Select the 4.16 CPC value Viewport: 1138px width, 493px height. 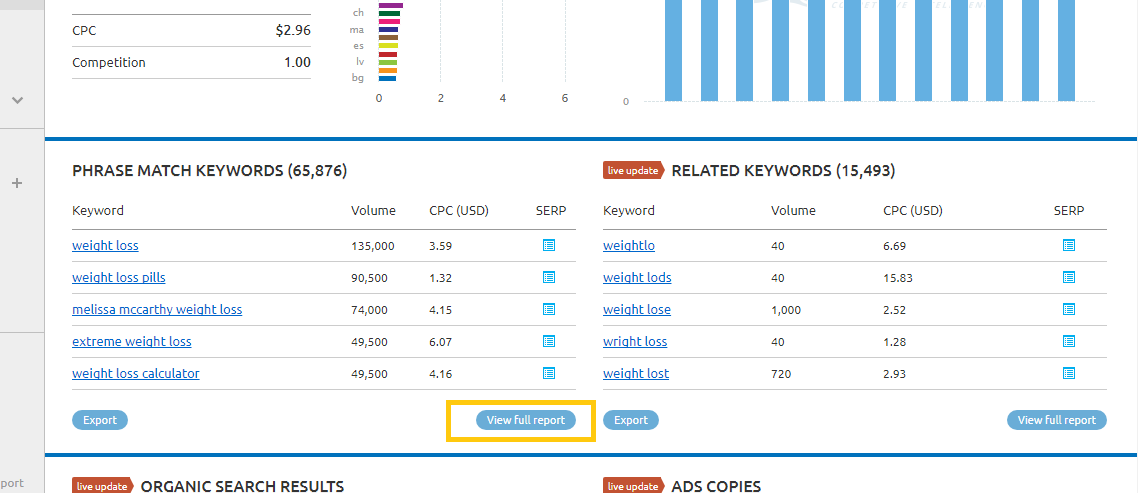(x=441, y=374)
